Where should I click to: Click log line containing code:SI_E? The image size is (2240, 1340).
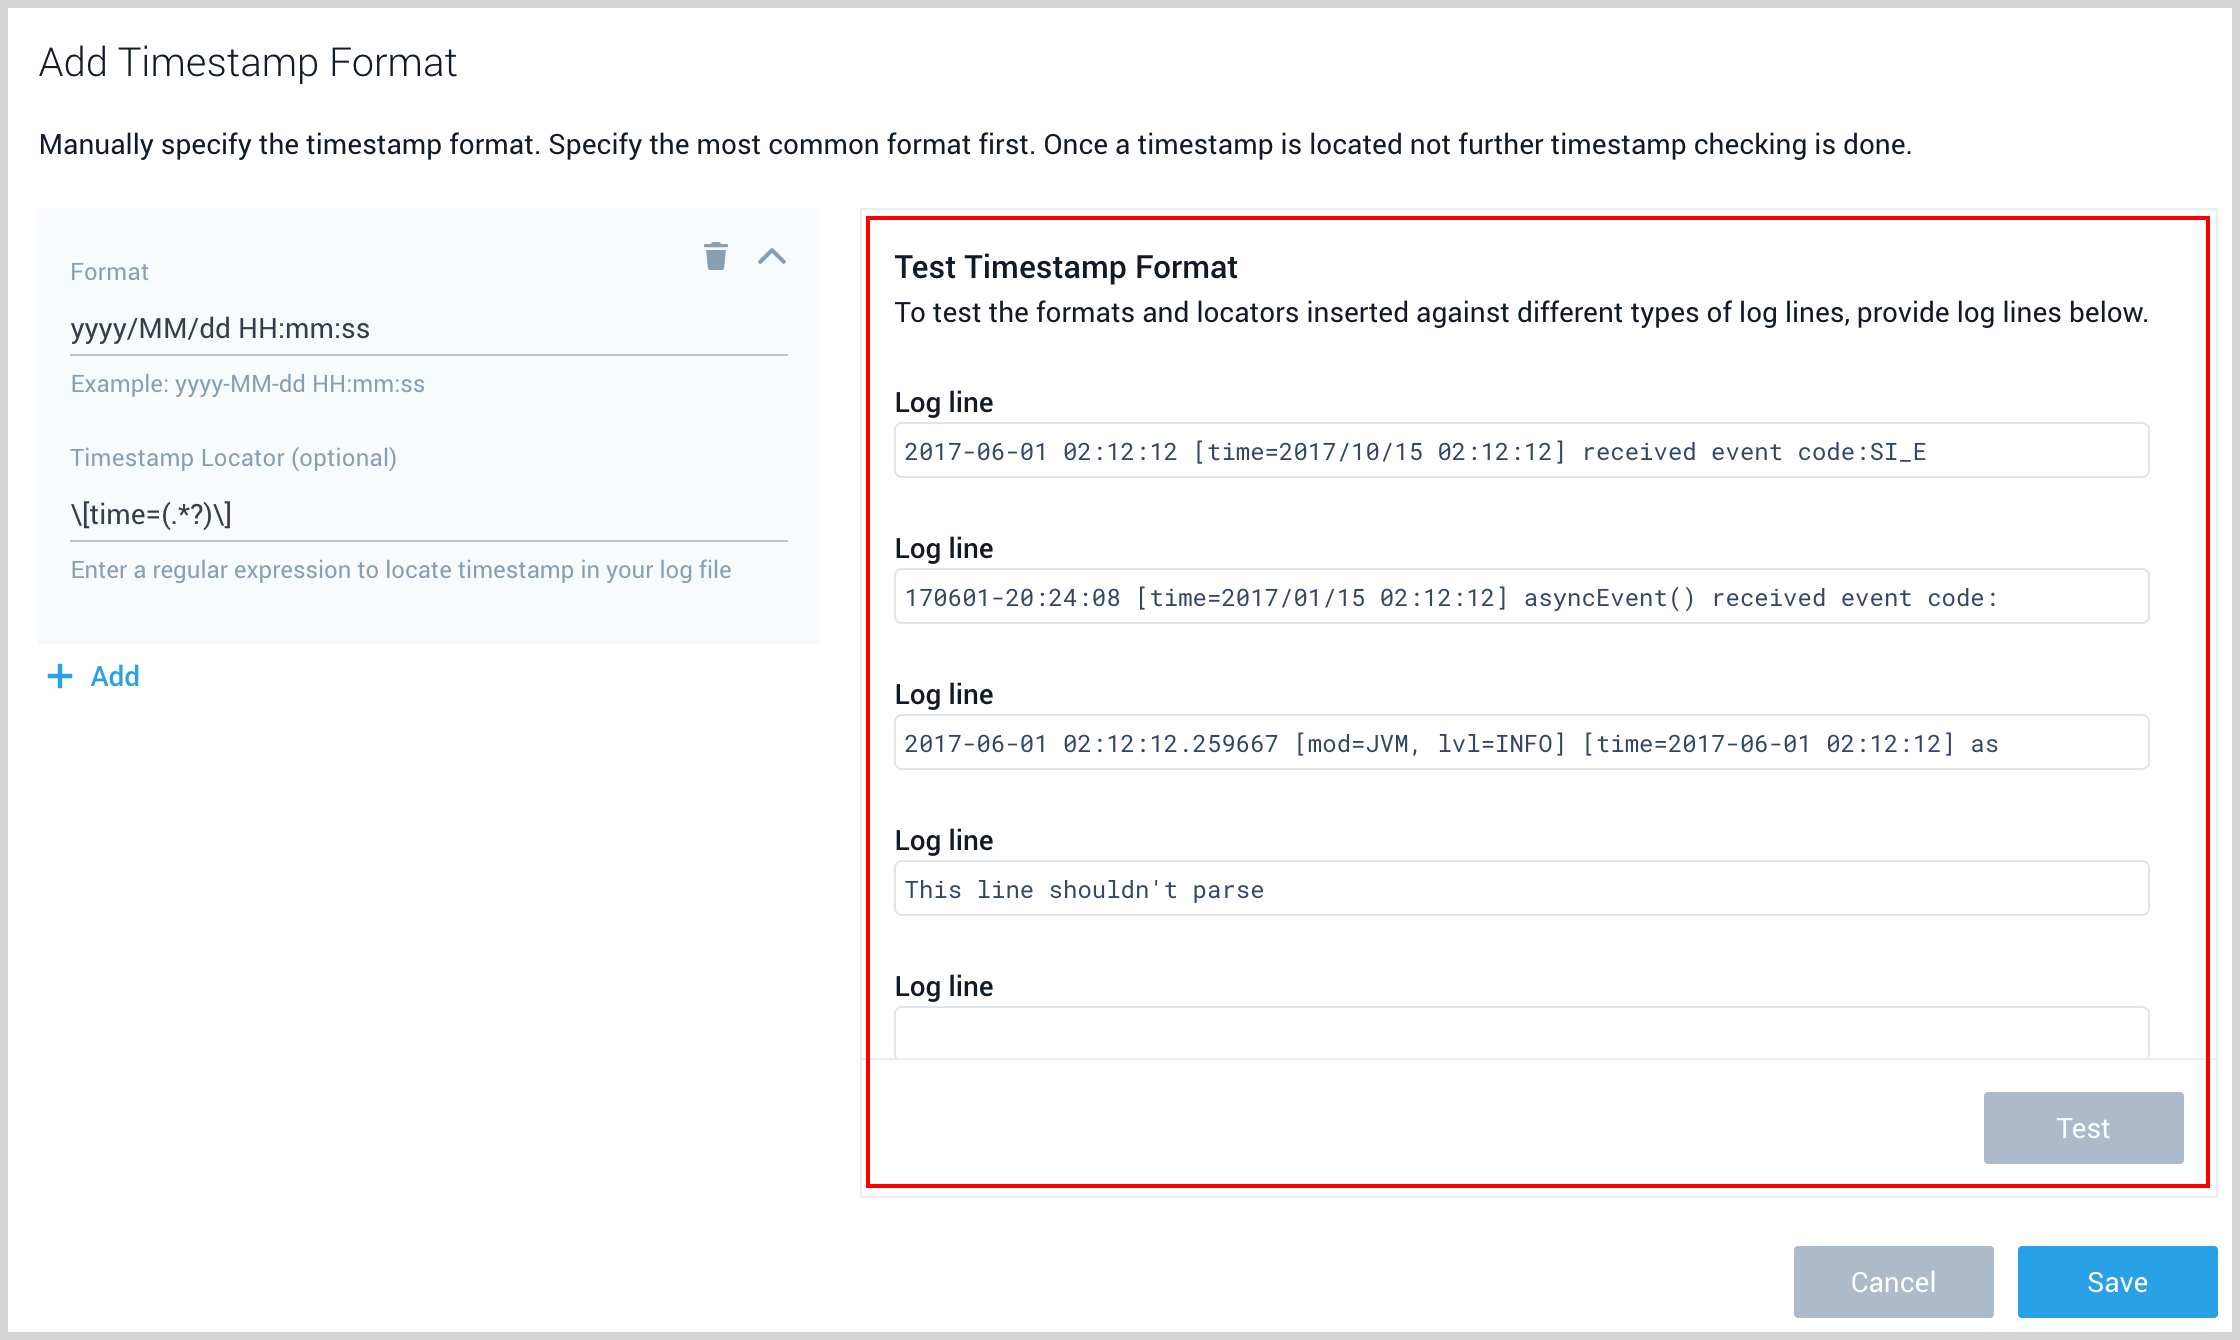pos(1520,451)
